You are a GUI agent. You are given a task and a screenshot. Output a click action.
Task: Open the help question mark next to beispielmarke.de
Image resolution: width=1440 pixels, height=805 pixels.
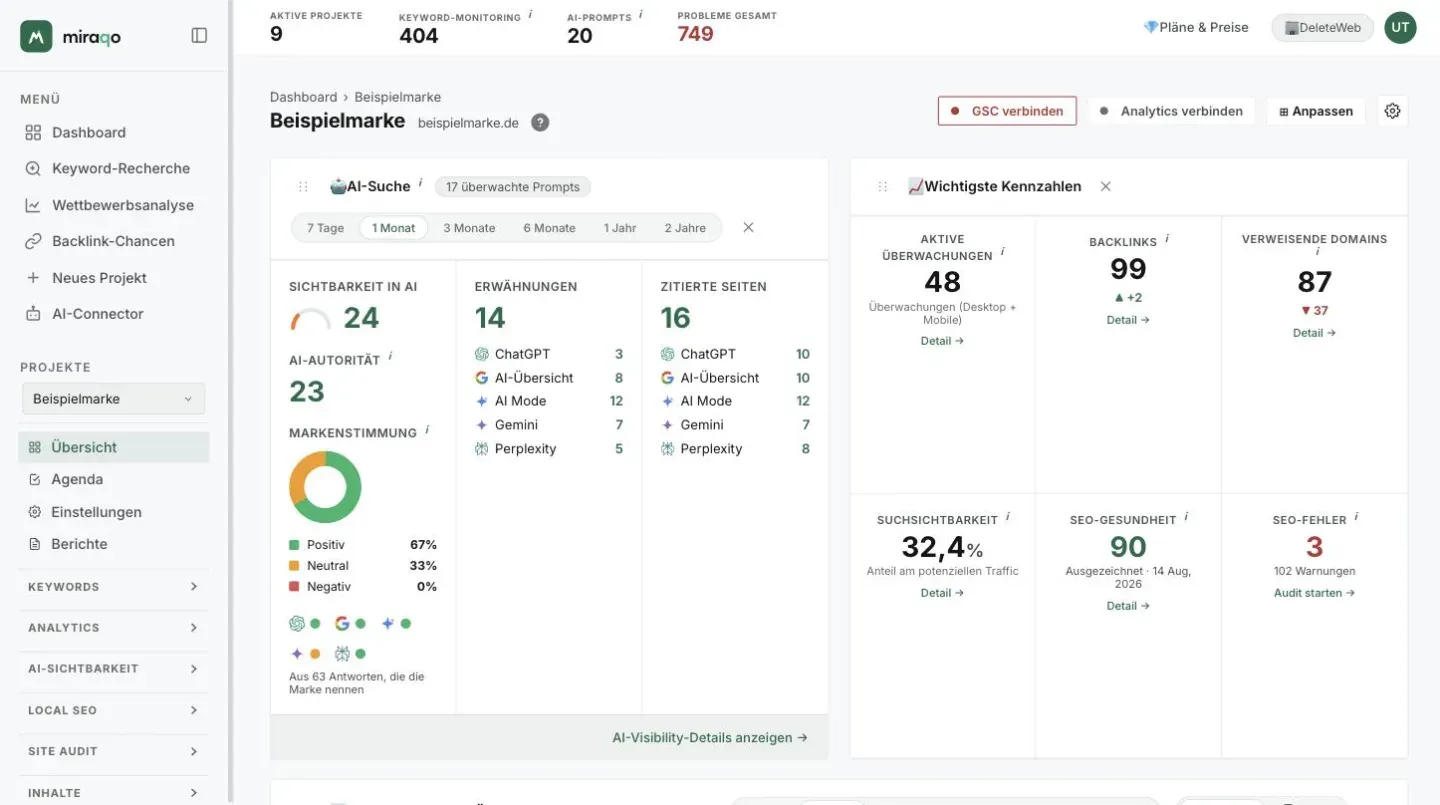540,123
